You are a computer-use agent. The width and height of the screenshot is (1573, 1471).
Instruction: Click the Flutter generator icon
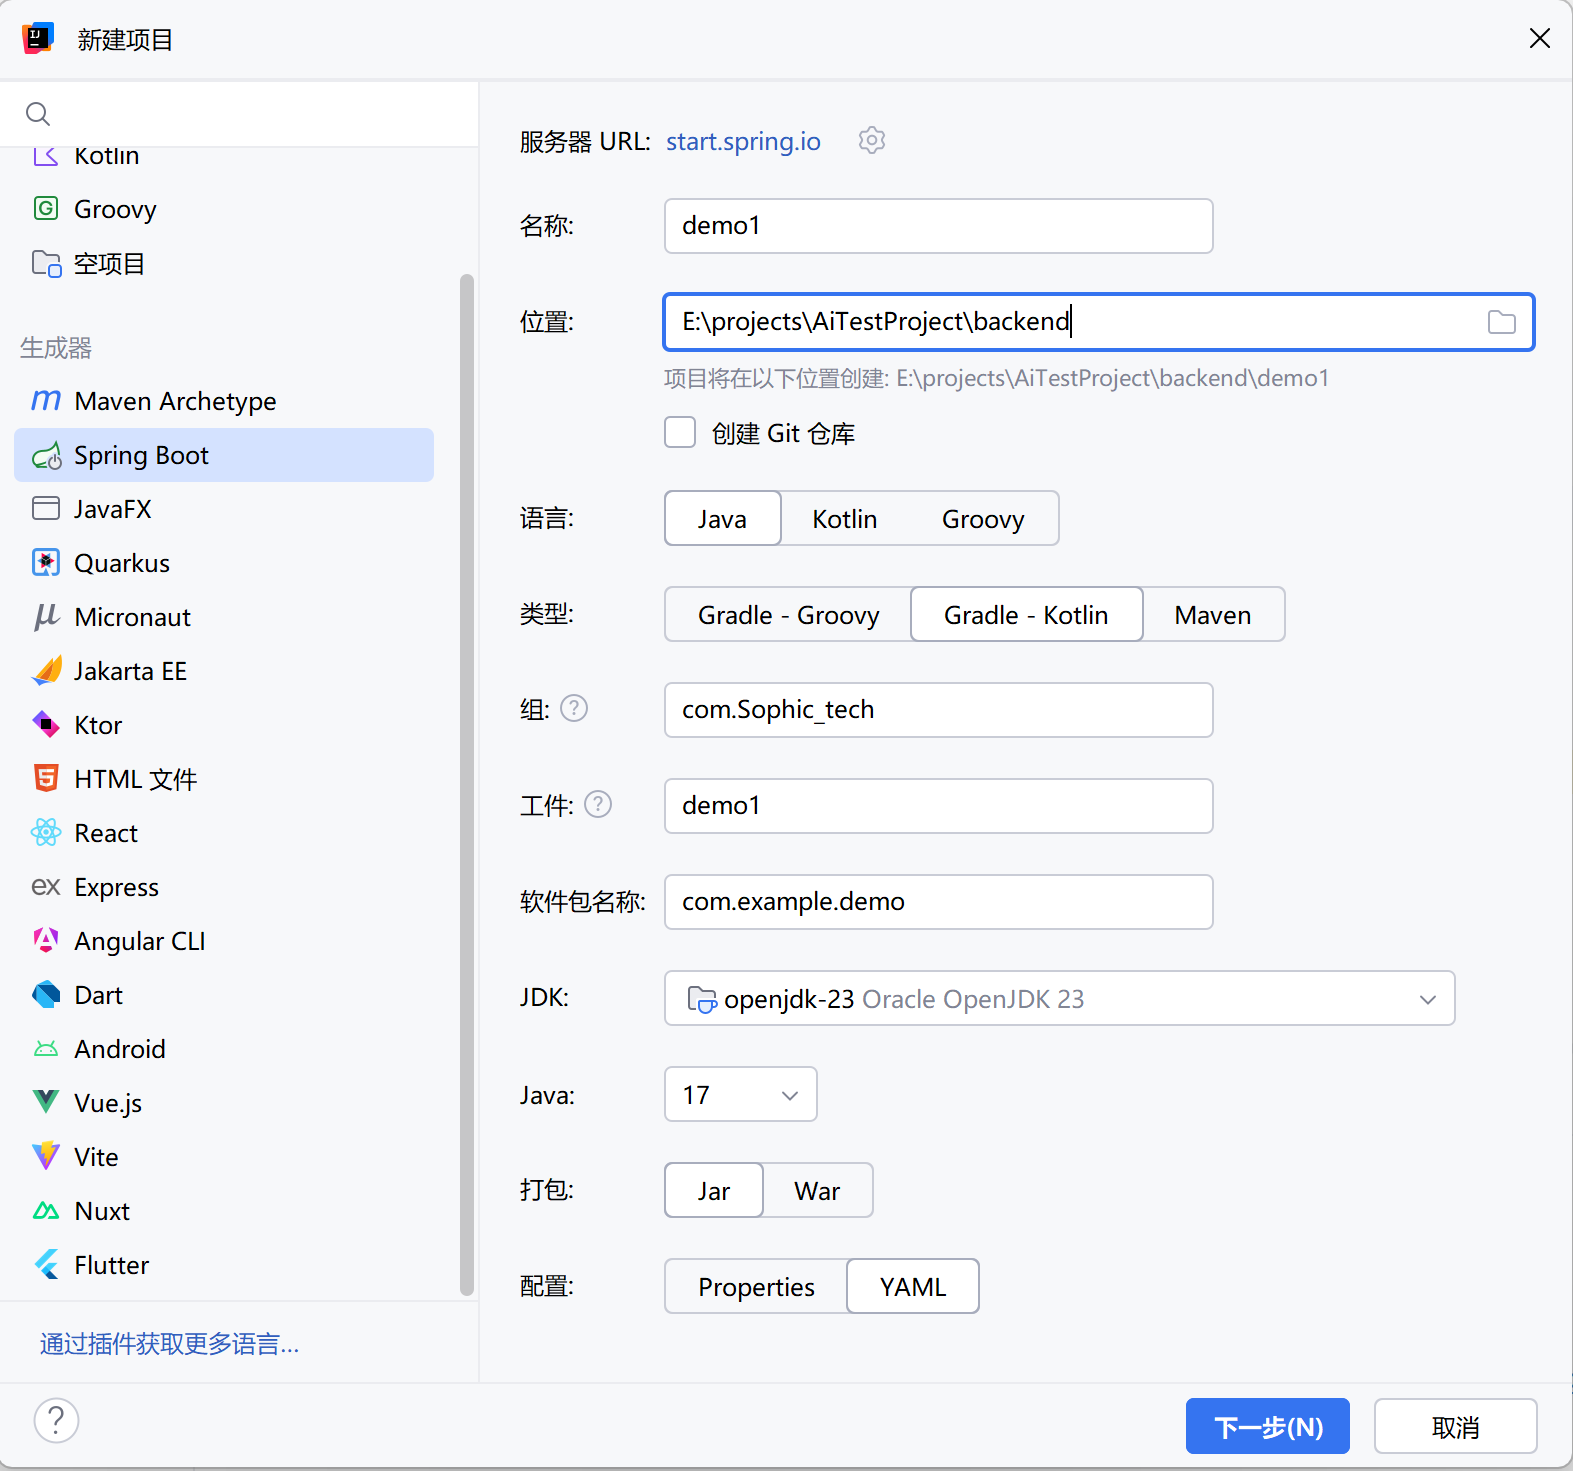point(46,1264)
